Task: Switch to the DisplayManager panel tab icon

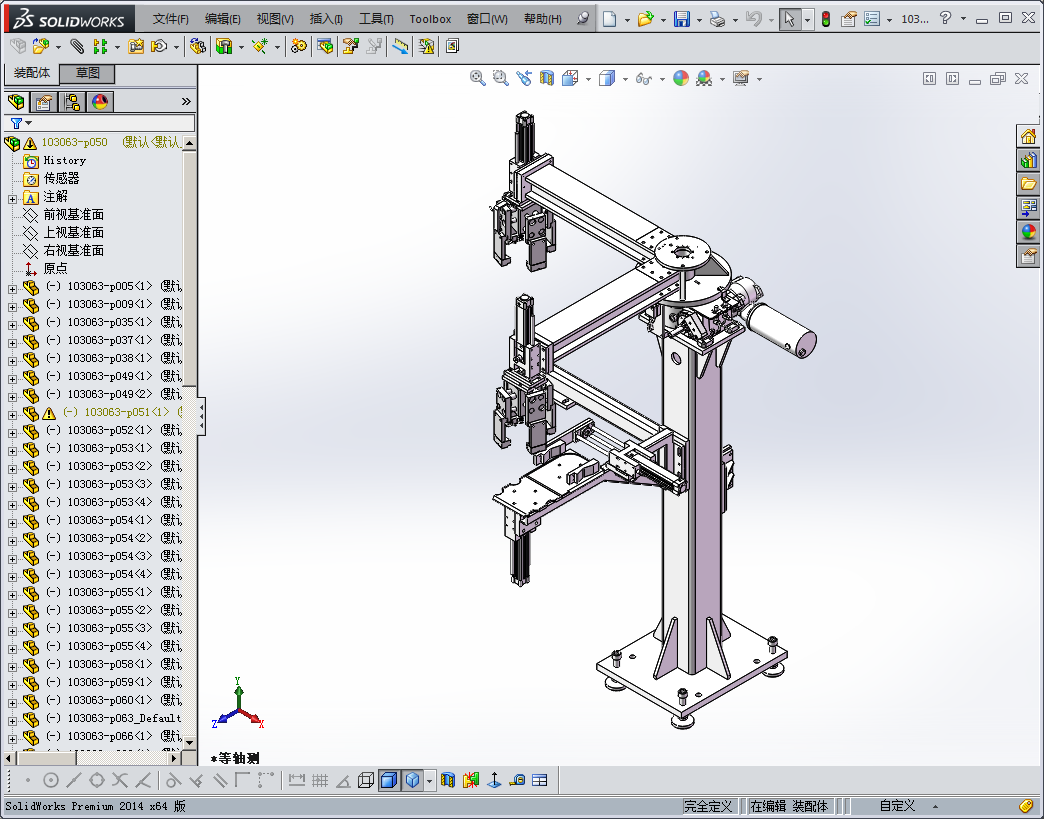Action: tap(100, 102)
